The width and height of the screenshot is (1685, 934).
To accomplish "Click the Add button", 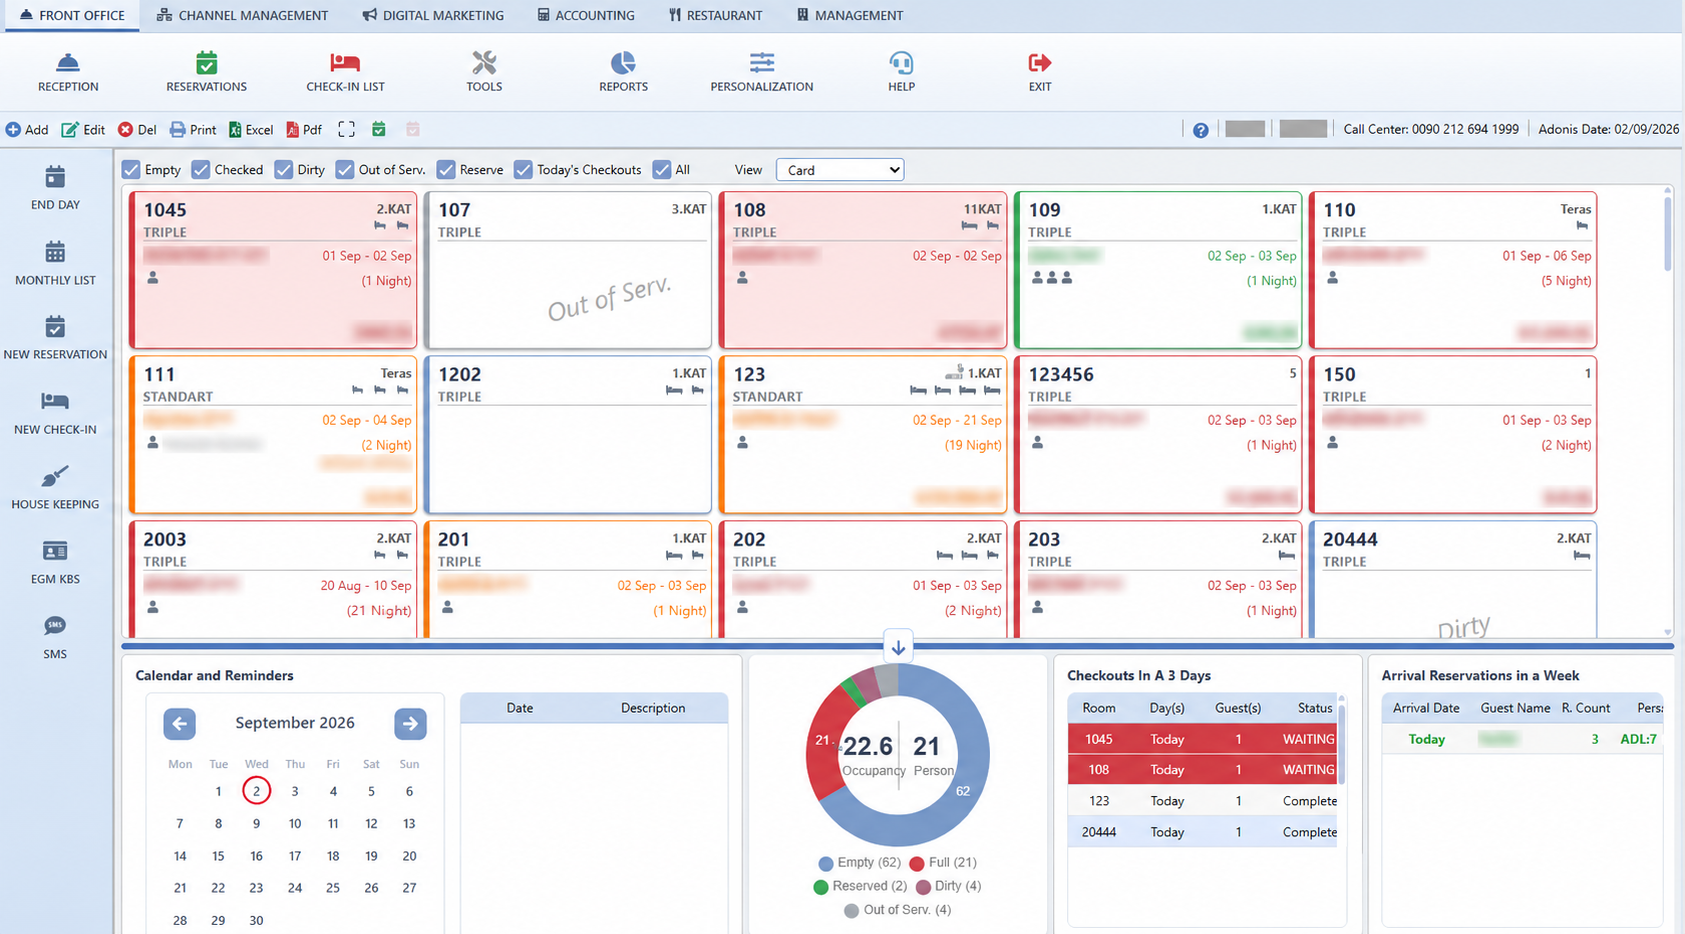I will pyautogui.click(x=27, y=129).
